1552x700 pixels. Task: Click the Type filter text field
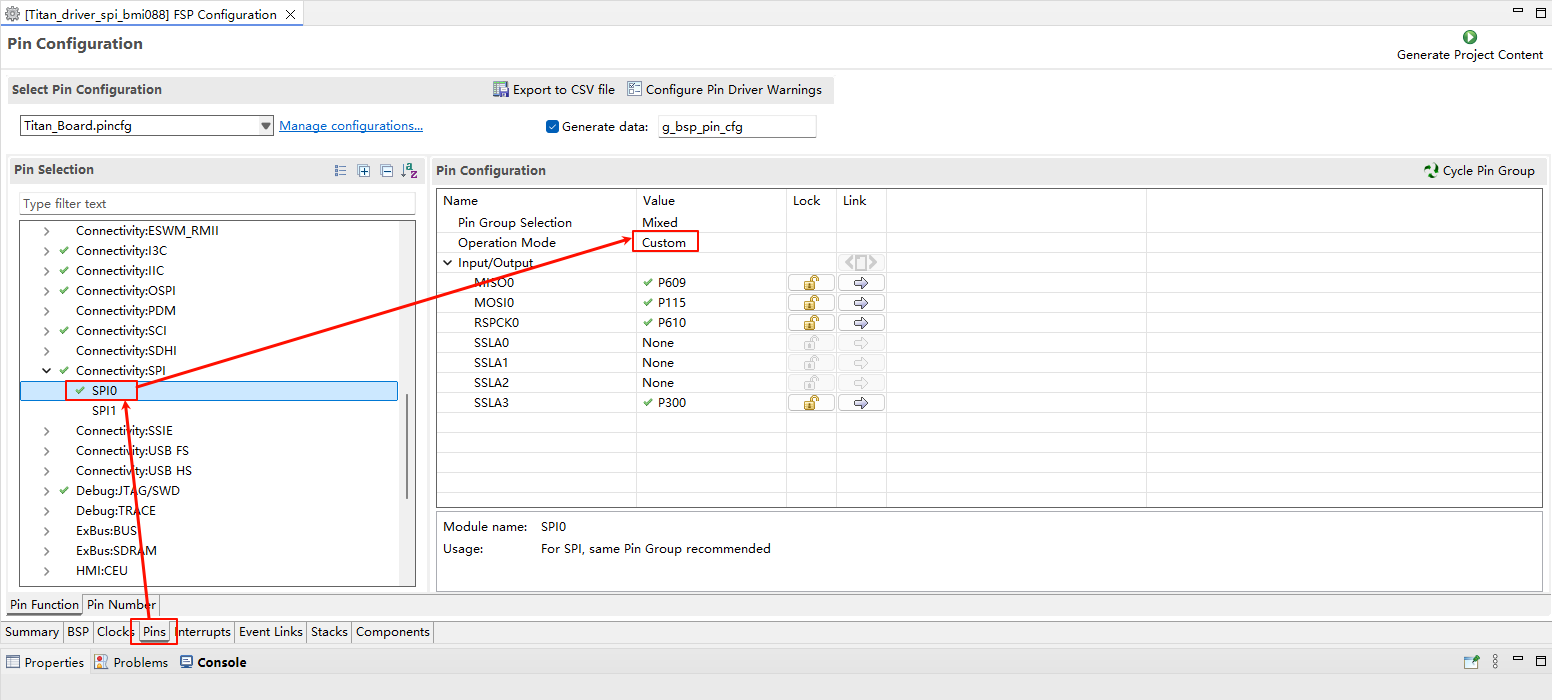click(217, 204)
